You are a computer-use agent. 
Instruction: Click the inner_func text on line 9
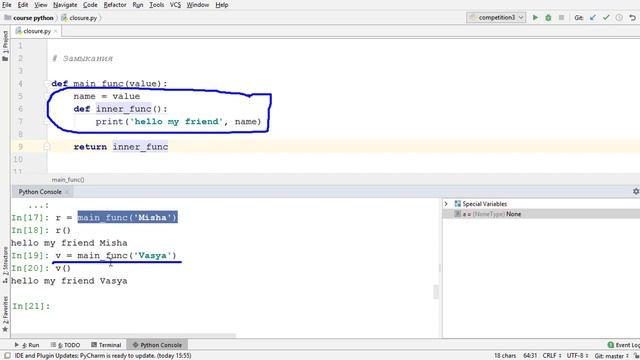tap(140, 147)
